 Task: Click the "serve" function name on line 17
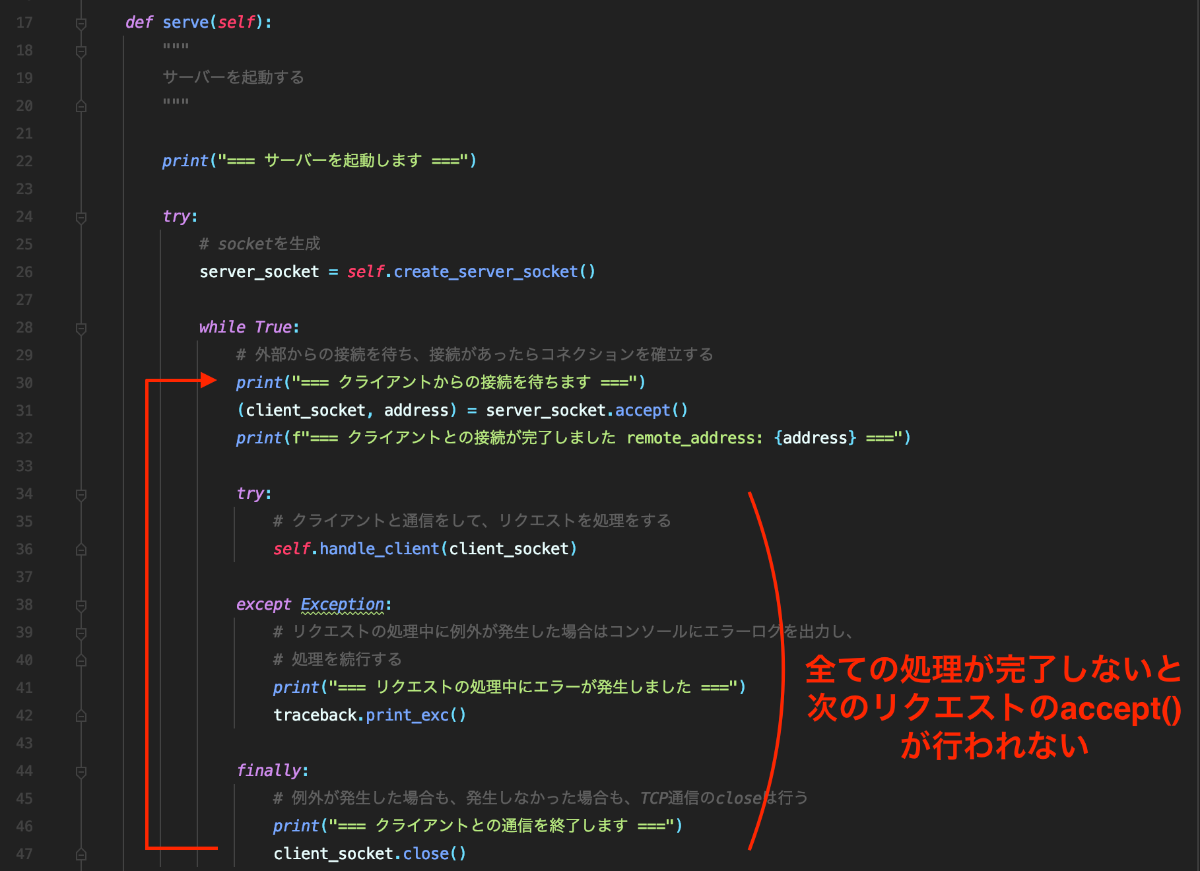186,22
